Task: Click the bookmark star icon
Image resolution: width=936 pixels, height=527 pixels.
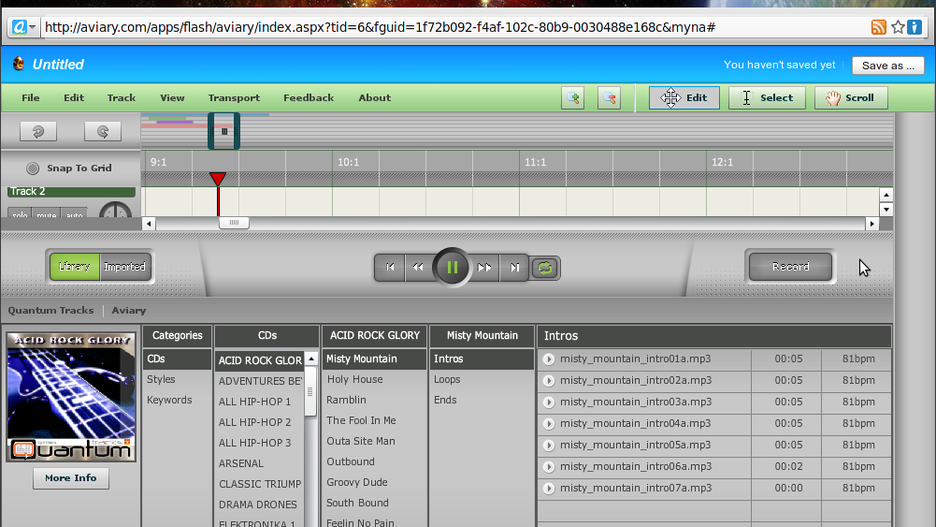Action: click(x=898, y=27)
